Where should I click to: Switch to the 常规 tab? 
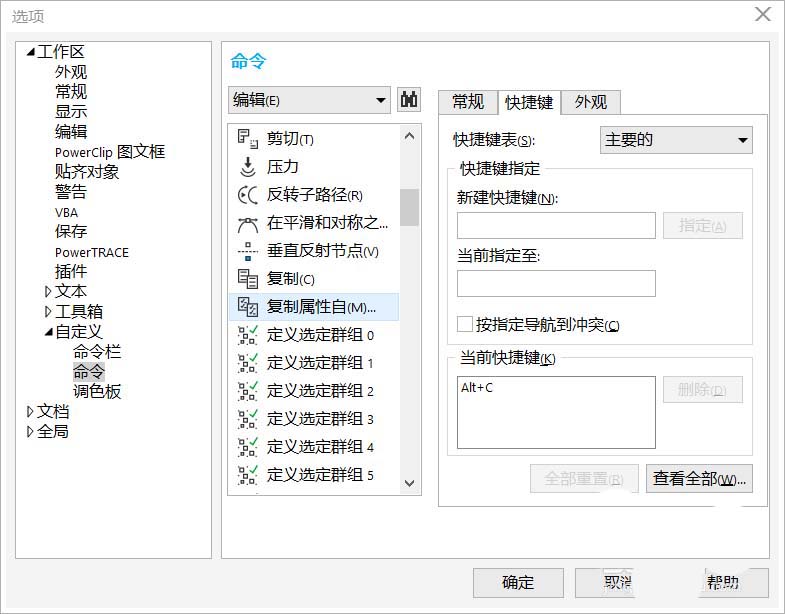pos(468,102)
